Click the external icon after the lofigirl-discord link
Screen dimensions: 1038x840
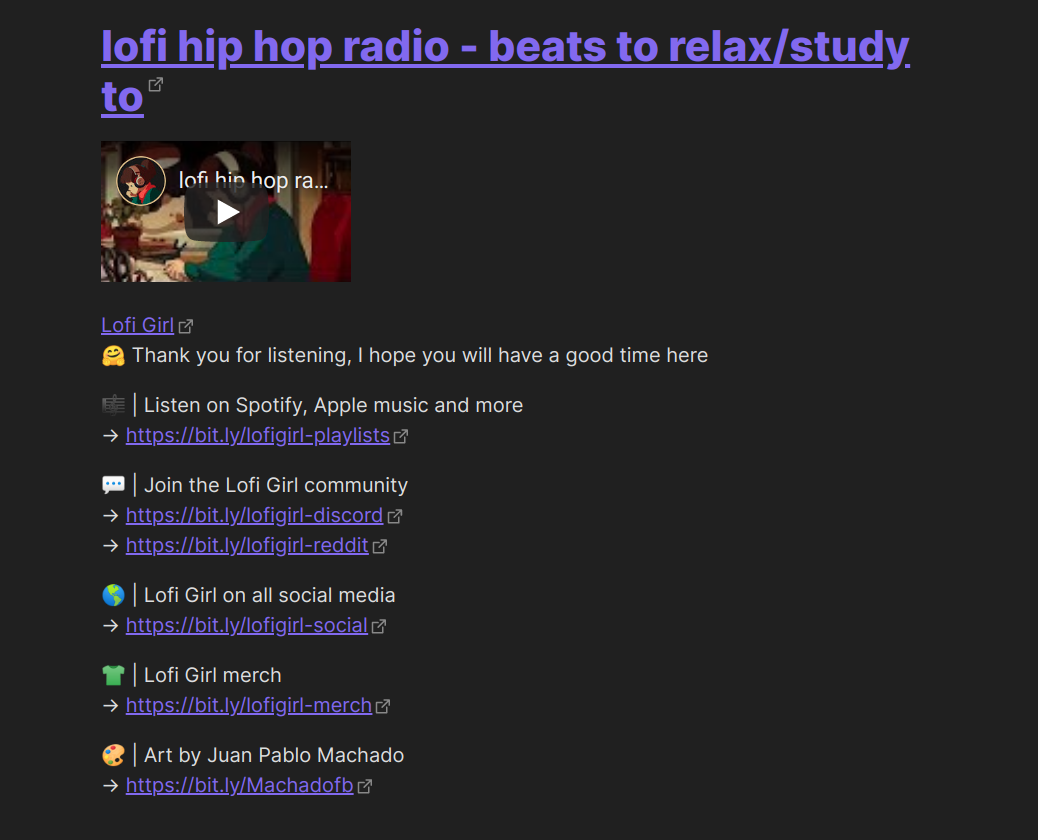point(395,517)
